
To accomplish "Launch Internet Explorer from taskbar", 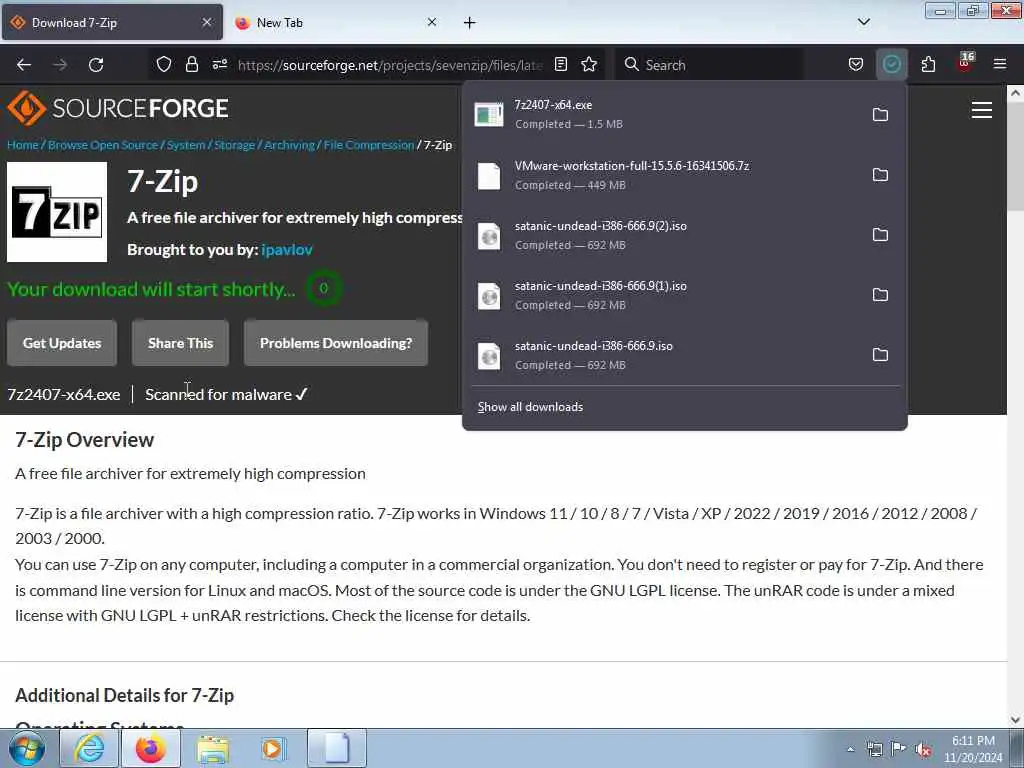I will [89, 748].
